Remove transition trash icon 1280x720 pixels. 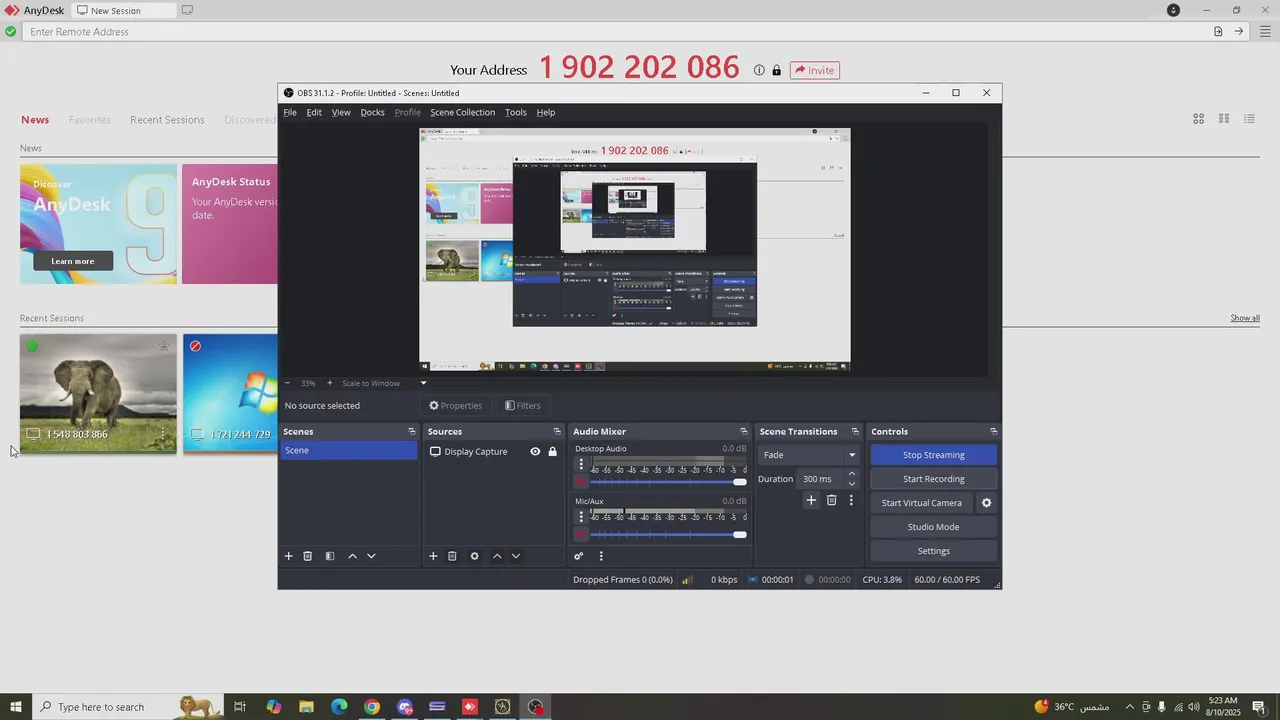click(831, 500)
